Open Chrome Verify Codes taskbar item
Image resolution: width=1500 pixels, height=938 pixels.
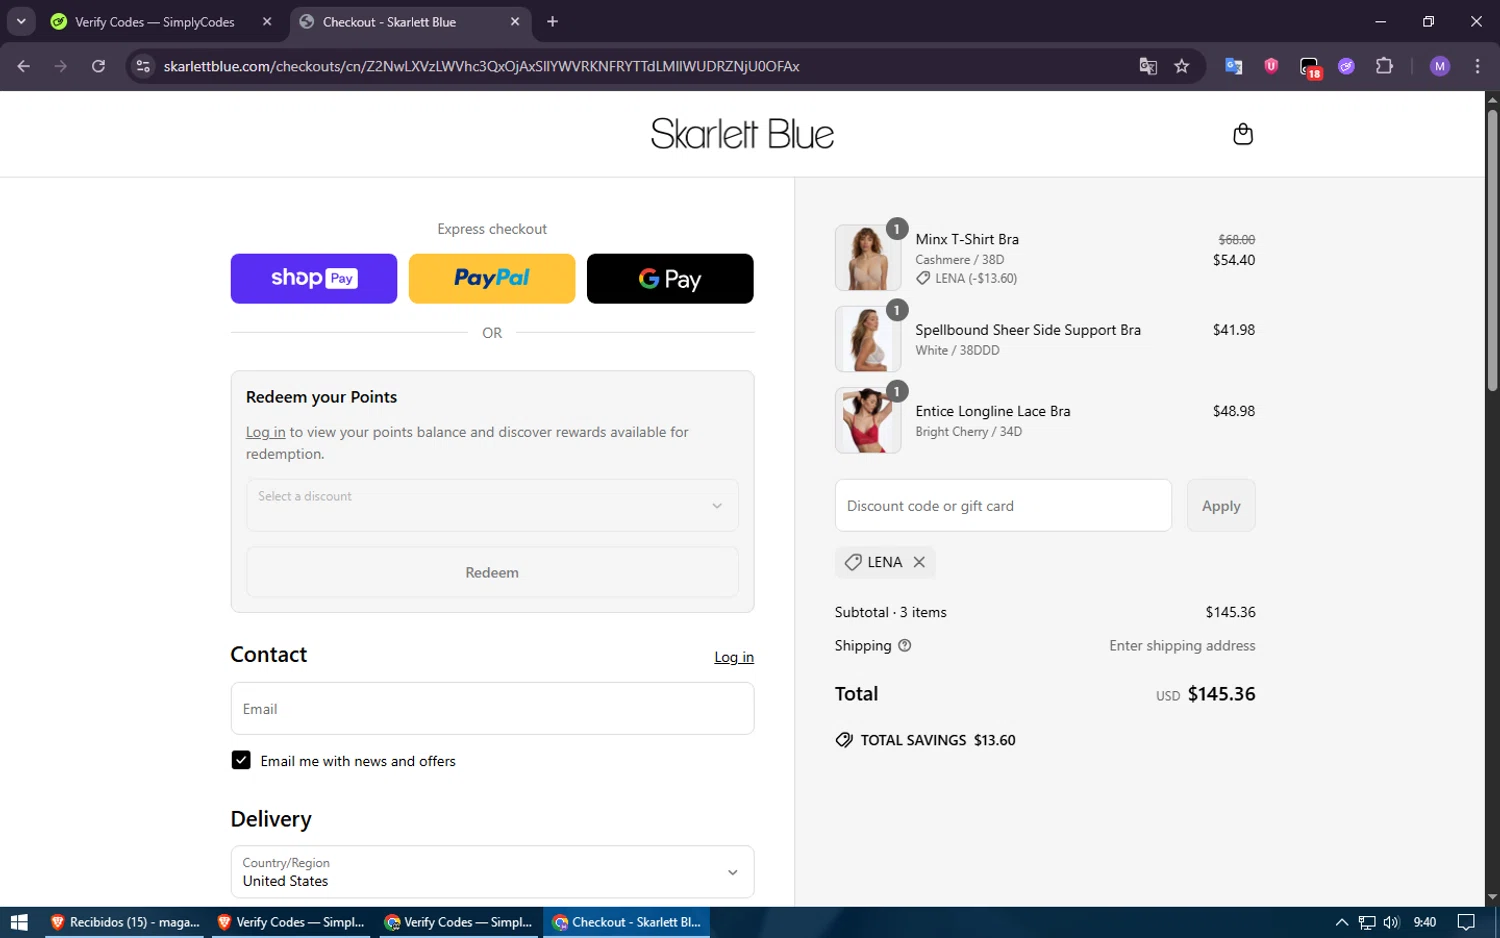[x=458, y=922]
